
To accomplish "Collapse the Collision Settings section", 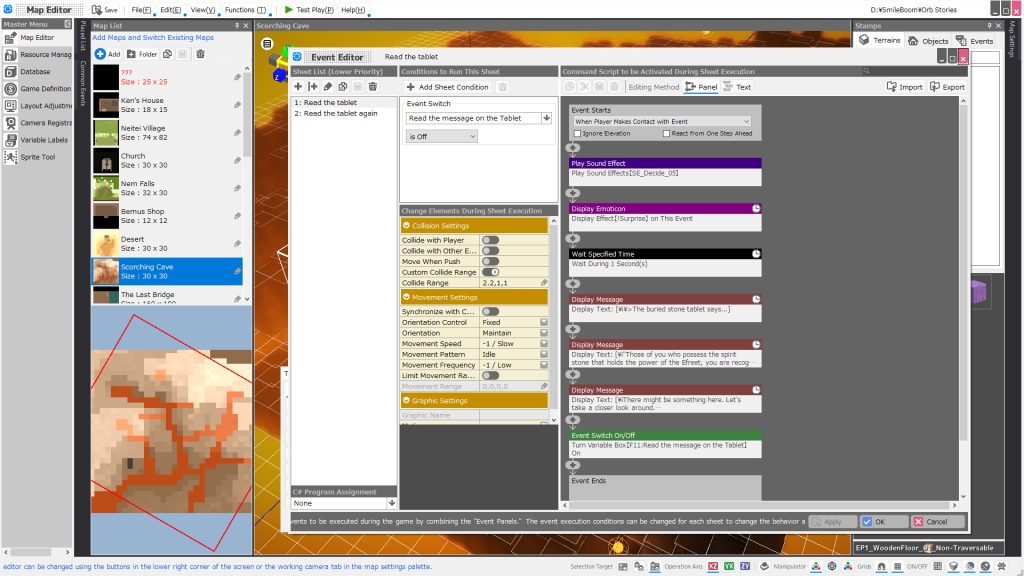I will [x=406, y=225].
